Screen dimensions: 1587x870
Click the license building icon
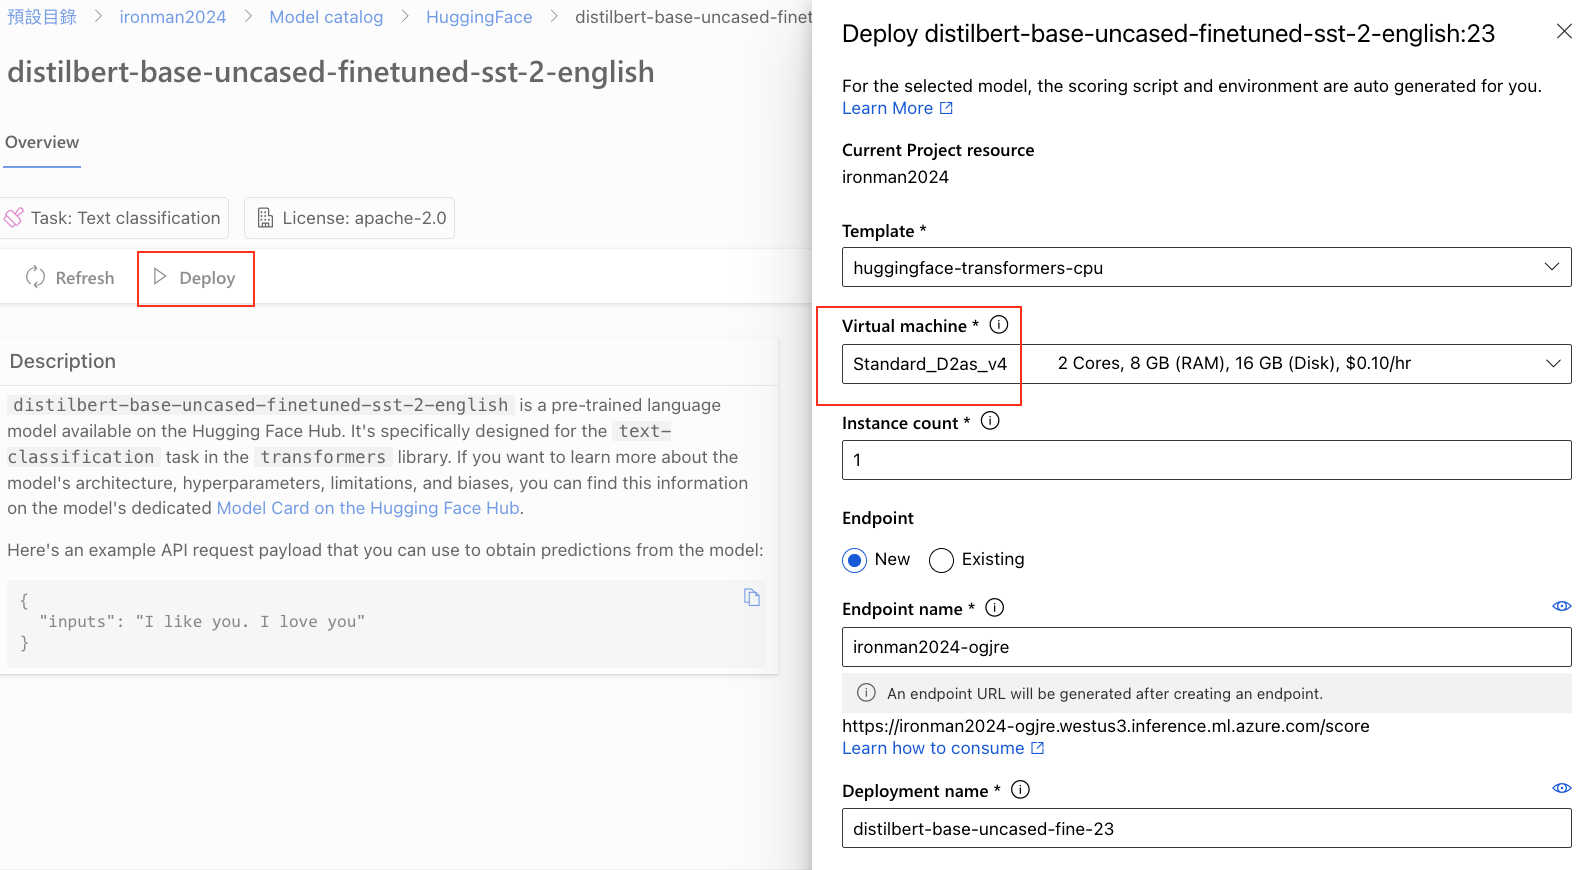click(x=265, y=217)
